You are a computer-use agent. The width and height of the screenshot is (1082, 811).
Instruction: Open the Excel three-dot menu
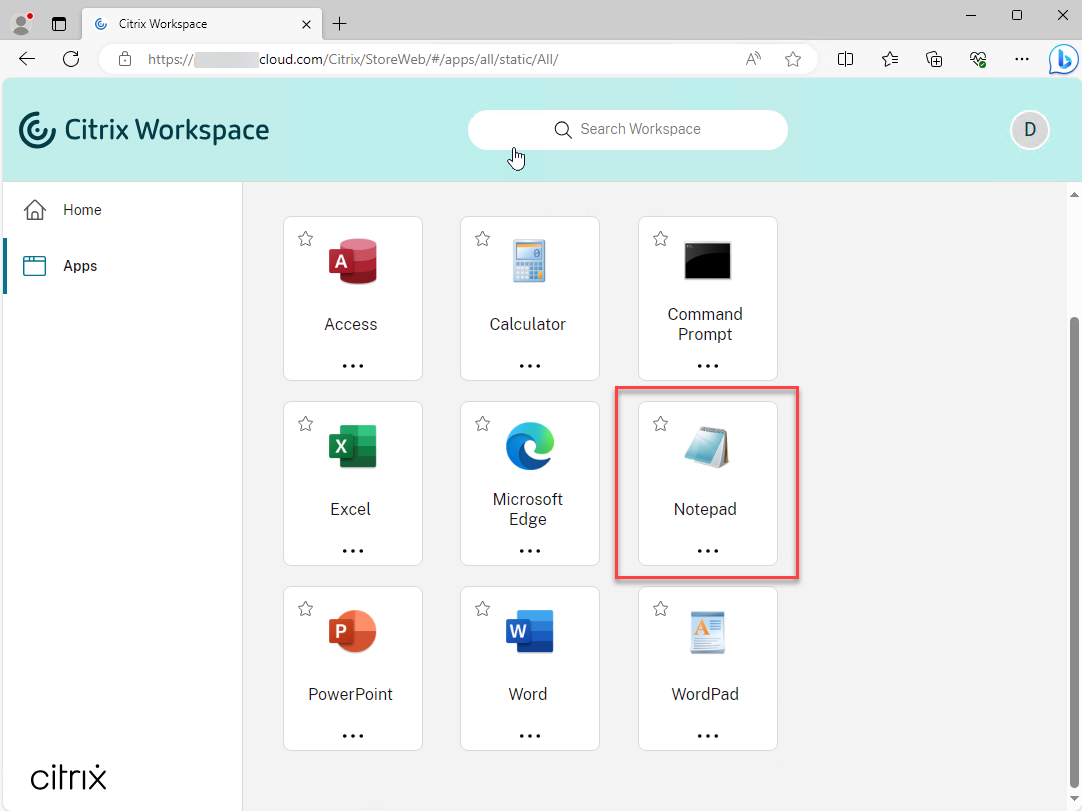(x=353, y=551)
